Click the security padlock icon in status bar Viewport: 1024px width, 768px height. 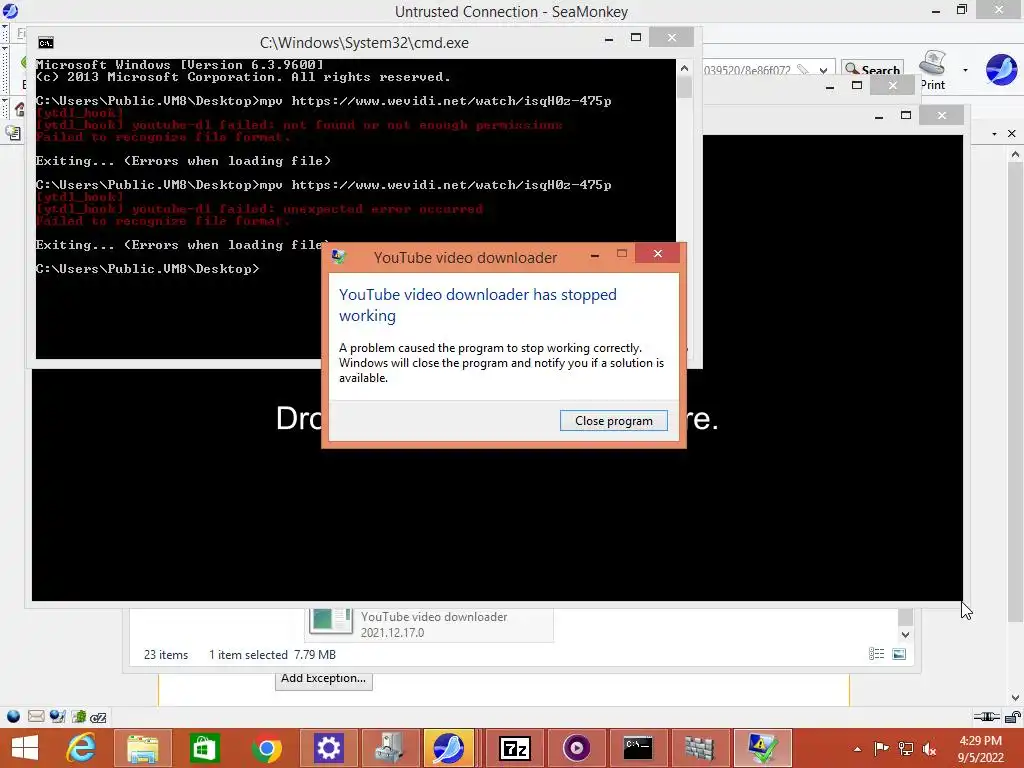(1012, 717)
